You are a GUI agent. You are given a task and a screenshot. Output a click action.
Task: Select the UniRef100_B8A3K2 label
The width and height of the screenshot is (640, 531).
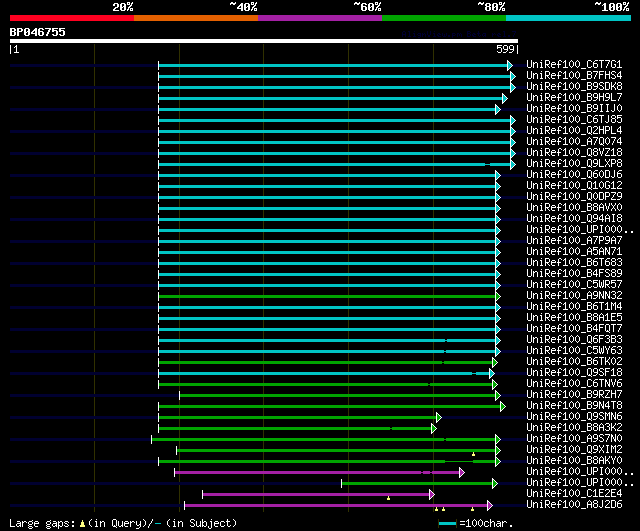coord(574,428)
